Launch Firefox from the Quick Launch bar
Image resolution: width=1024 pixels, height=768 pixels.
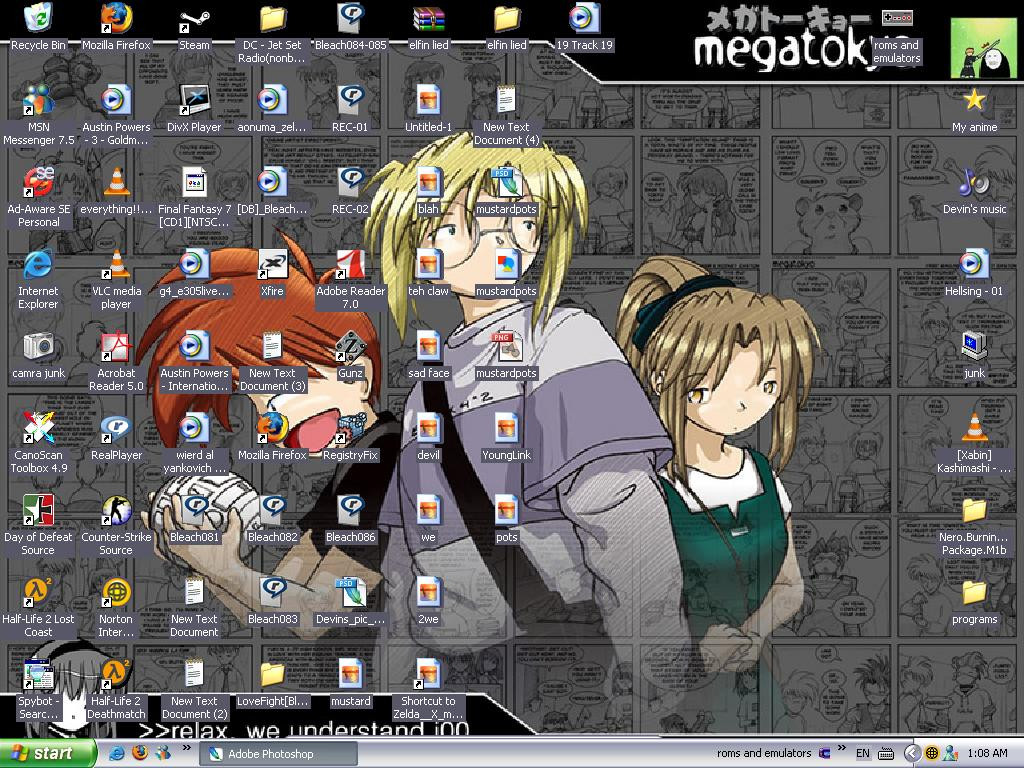coord(140,753)
